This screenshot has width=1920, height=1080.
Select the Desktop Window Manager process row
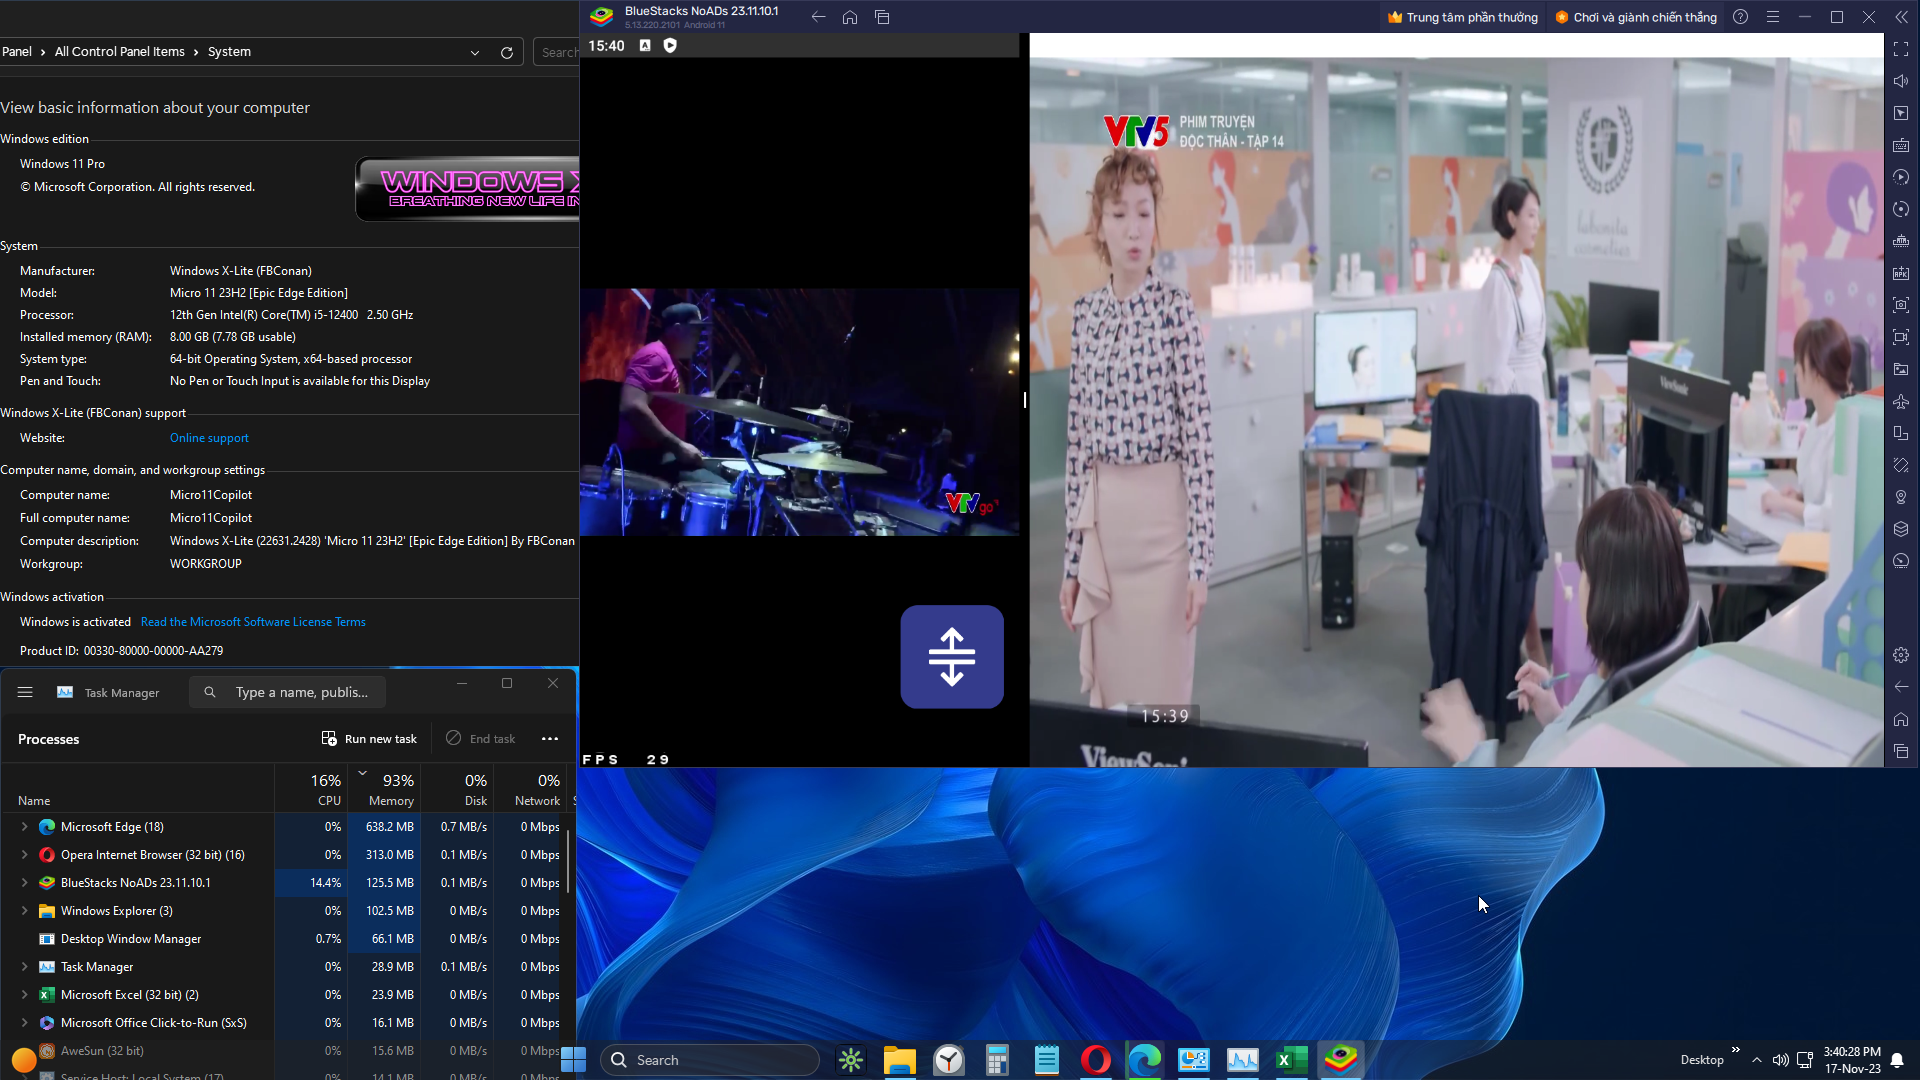(288, 939)
